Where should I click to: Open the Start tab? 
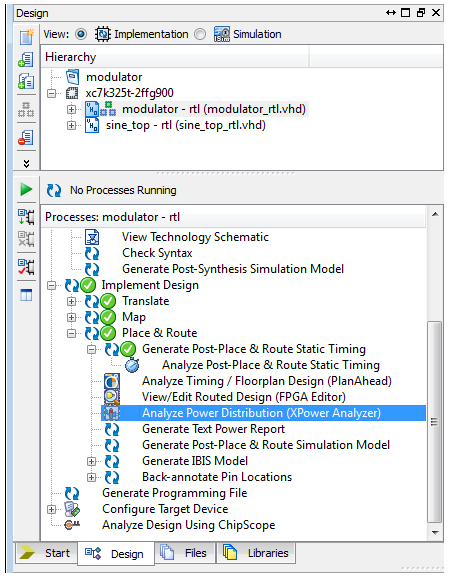click(46, 553)
